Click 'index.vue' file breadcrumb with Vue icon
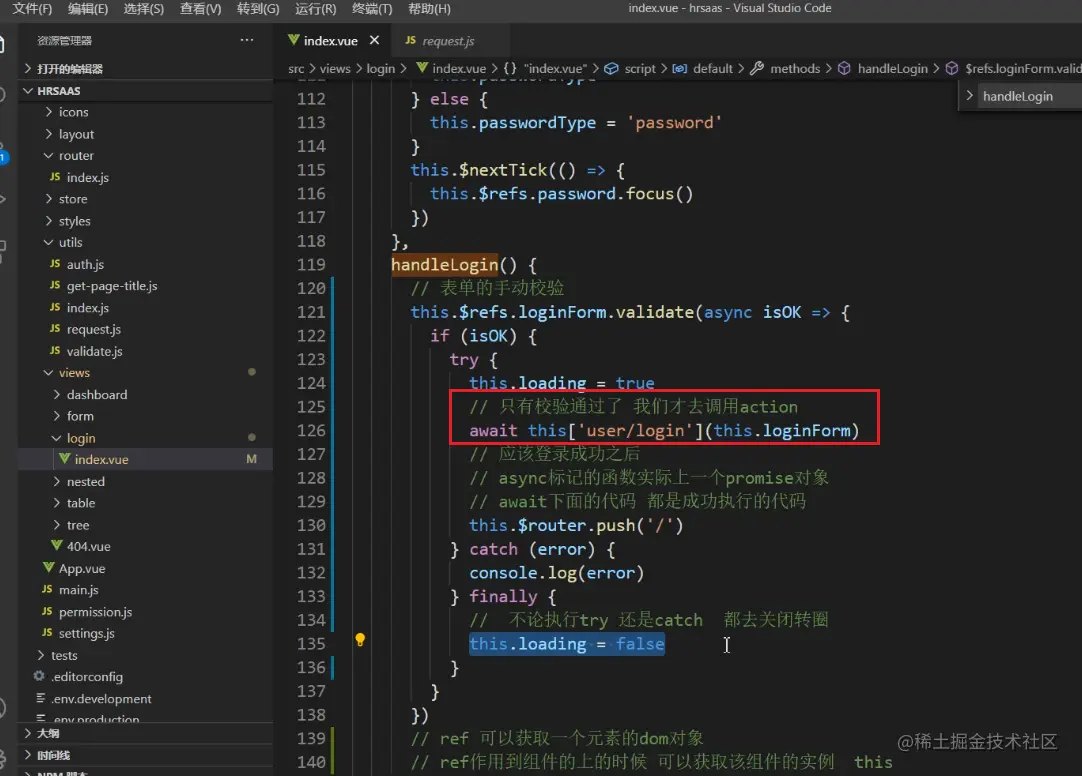This screenshot has height=776, width=1082. click(x=451, y=68)
